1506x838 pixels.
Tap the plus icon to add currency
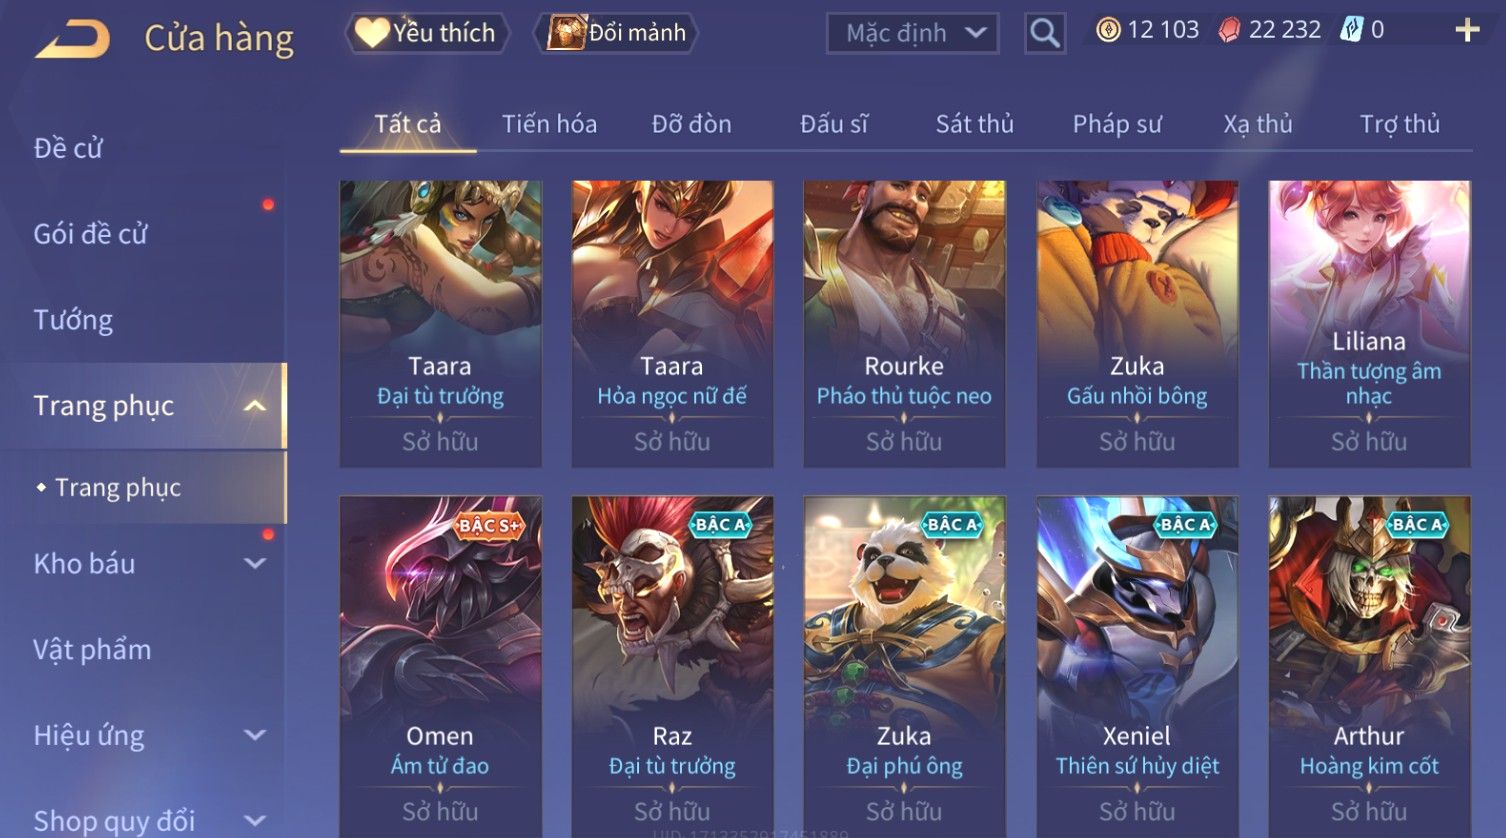pyautogui.click(x=1467, y=30)
